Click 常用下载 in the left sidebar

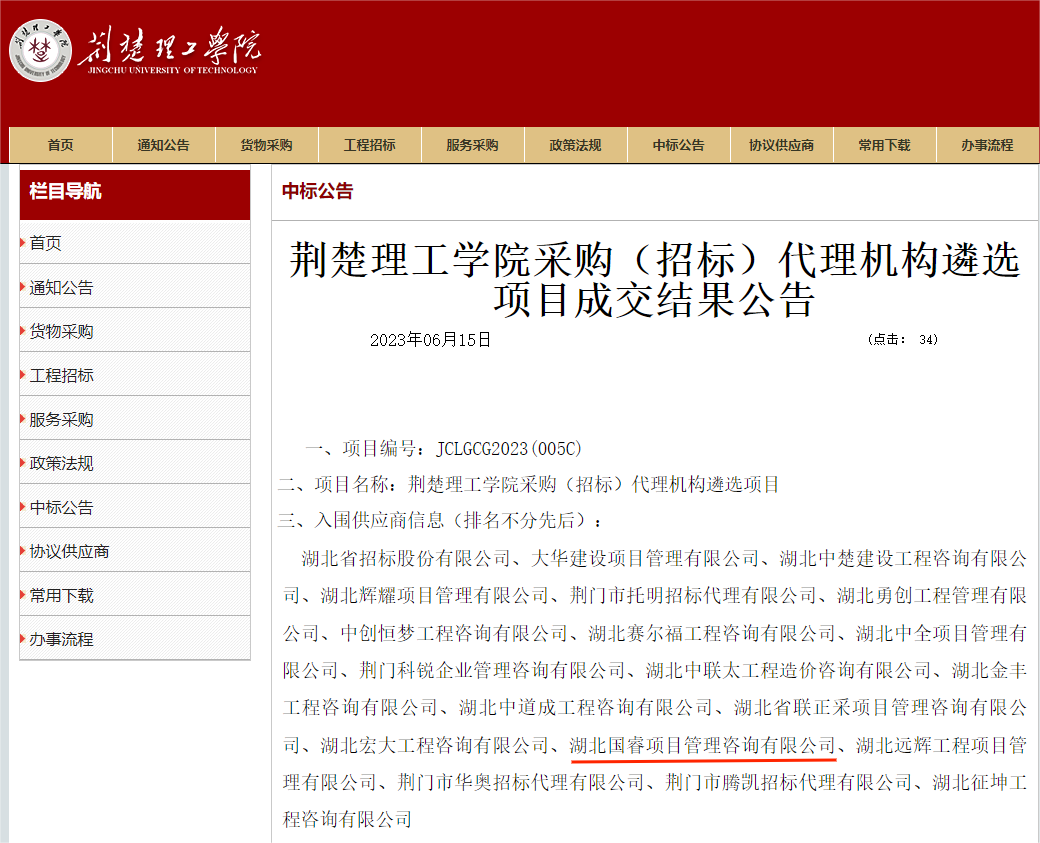(x=135, y=595)
